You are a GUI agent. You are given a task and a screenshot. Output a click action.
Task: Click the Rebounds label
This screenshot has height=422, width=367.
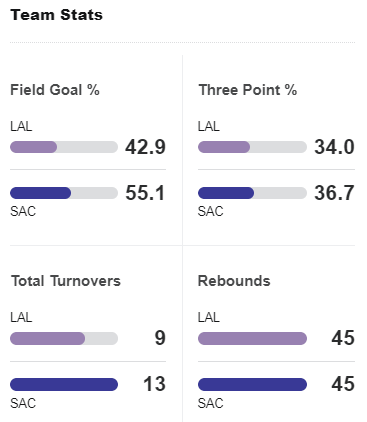pyautogui.click(x=234, y=281)
